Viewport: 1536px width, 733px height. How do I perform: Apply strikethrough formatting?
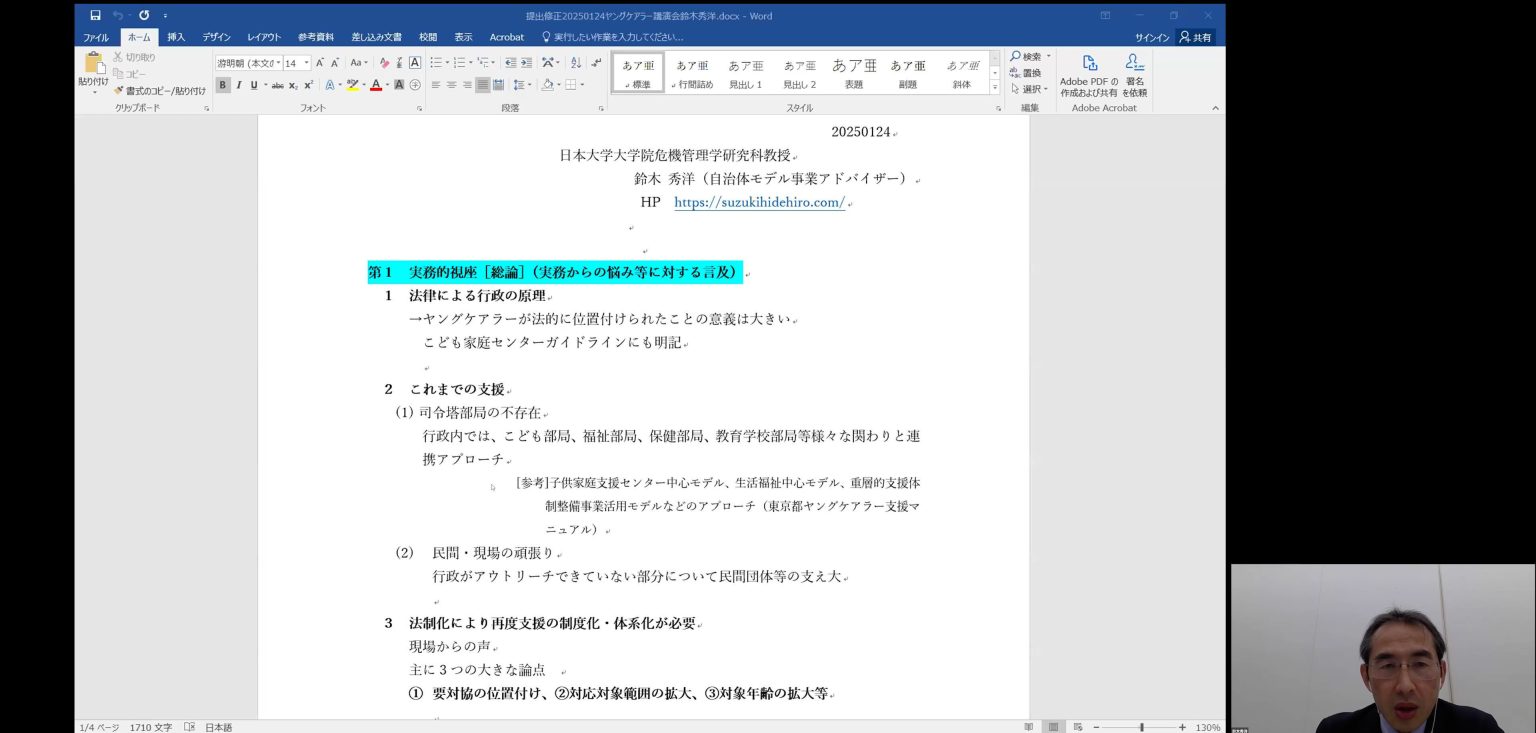278,84
